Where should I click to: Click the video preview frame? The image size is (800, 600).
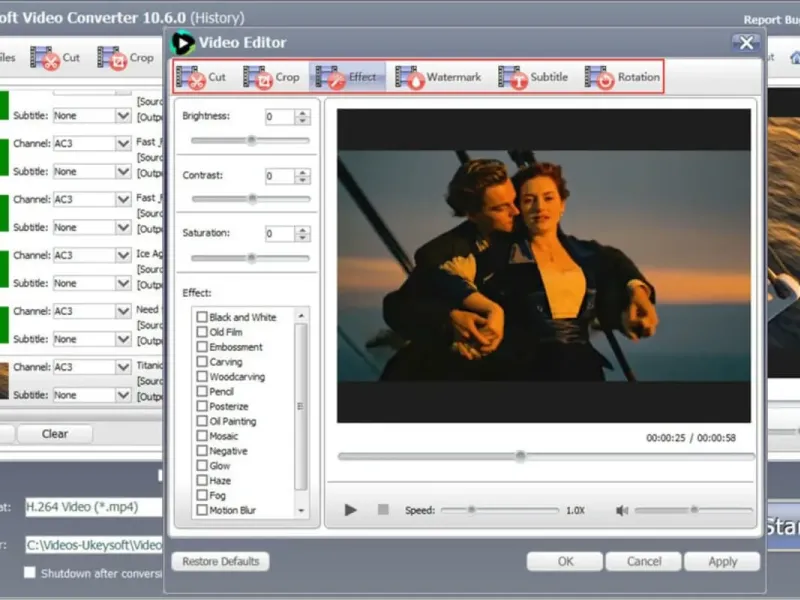click(x=543, y=265)
